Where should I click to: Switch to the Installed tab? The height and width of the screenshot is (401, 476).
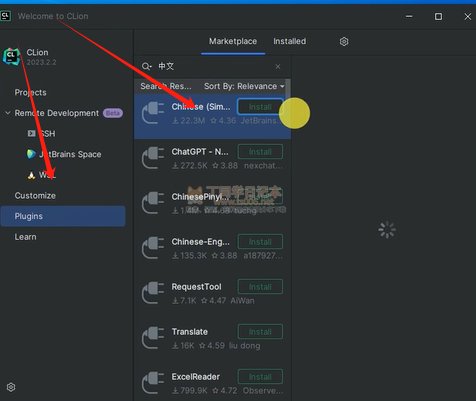point(289,41)
